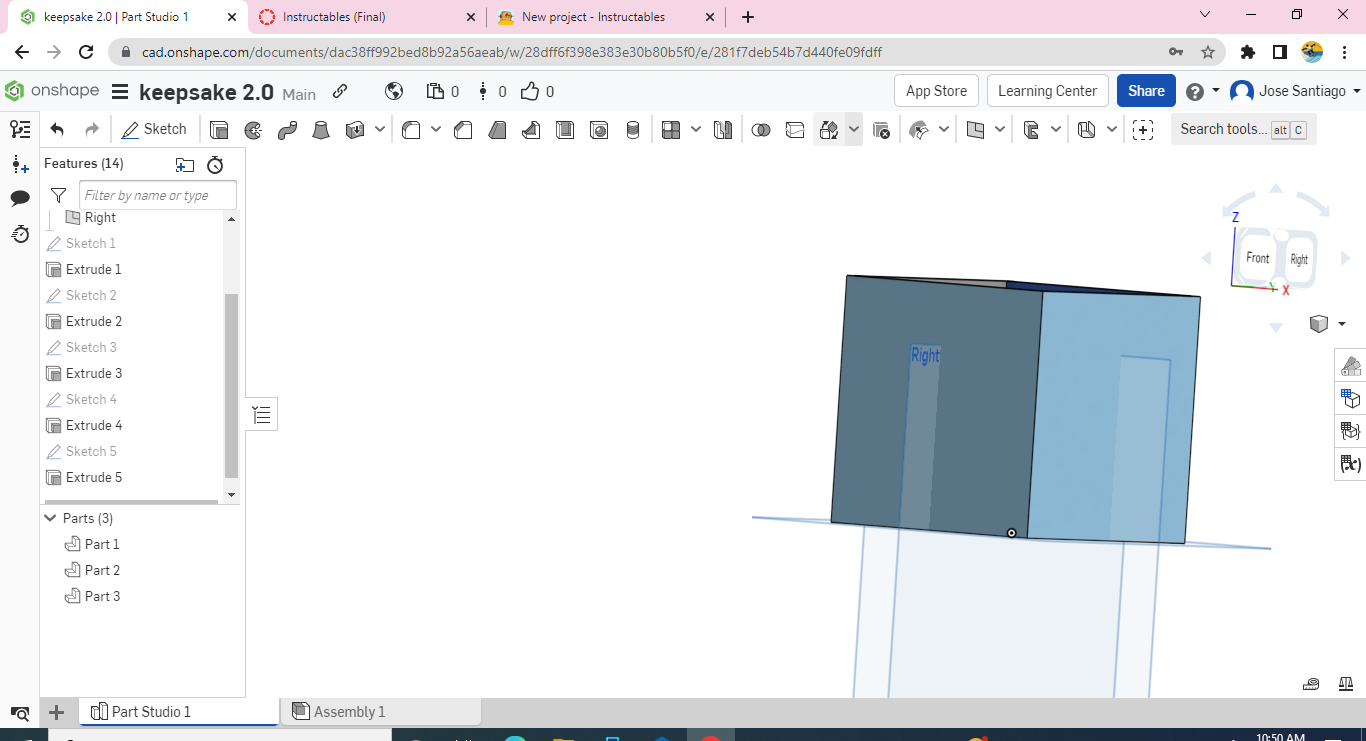Select the Rib tool
Image resolution: width=1366 pixels, height=741 pixels.
(531, 130)
